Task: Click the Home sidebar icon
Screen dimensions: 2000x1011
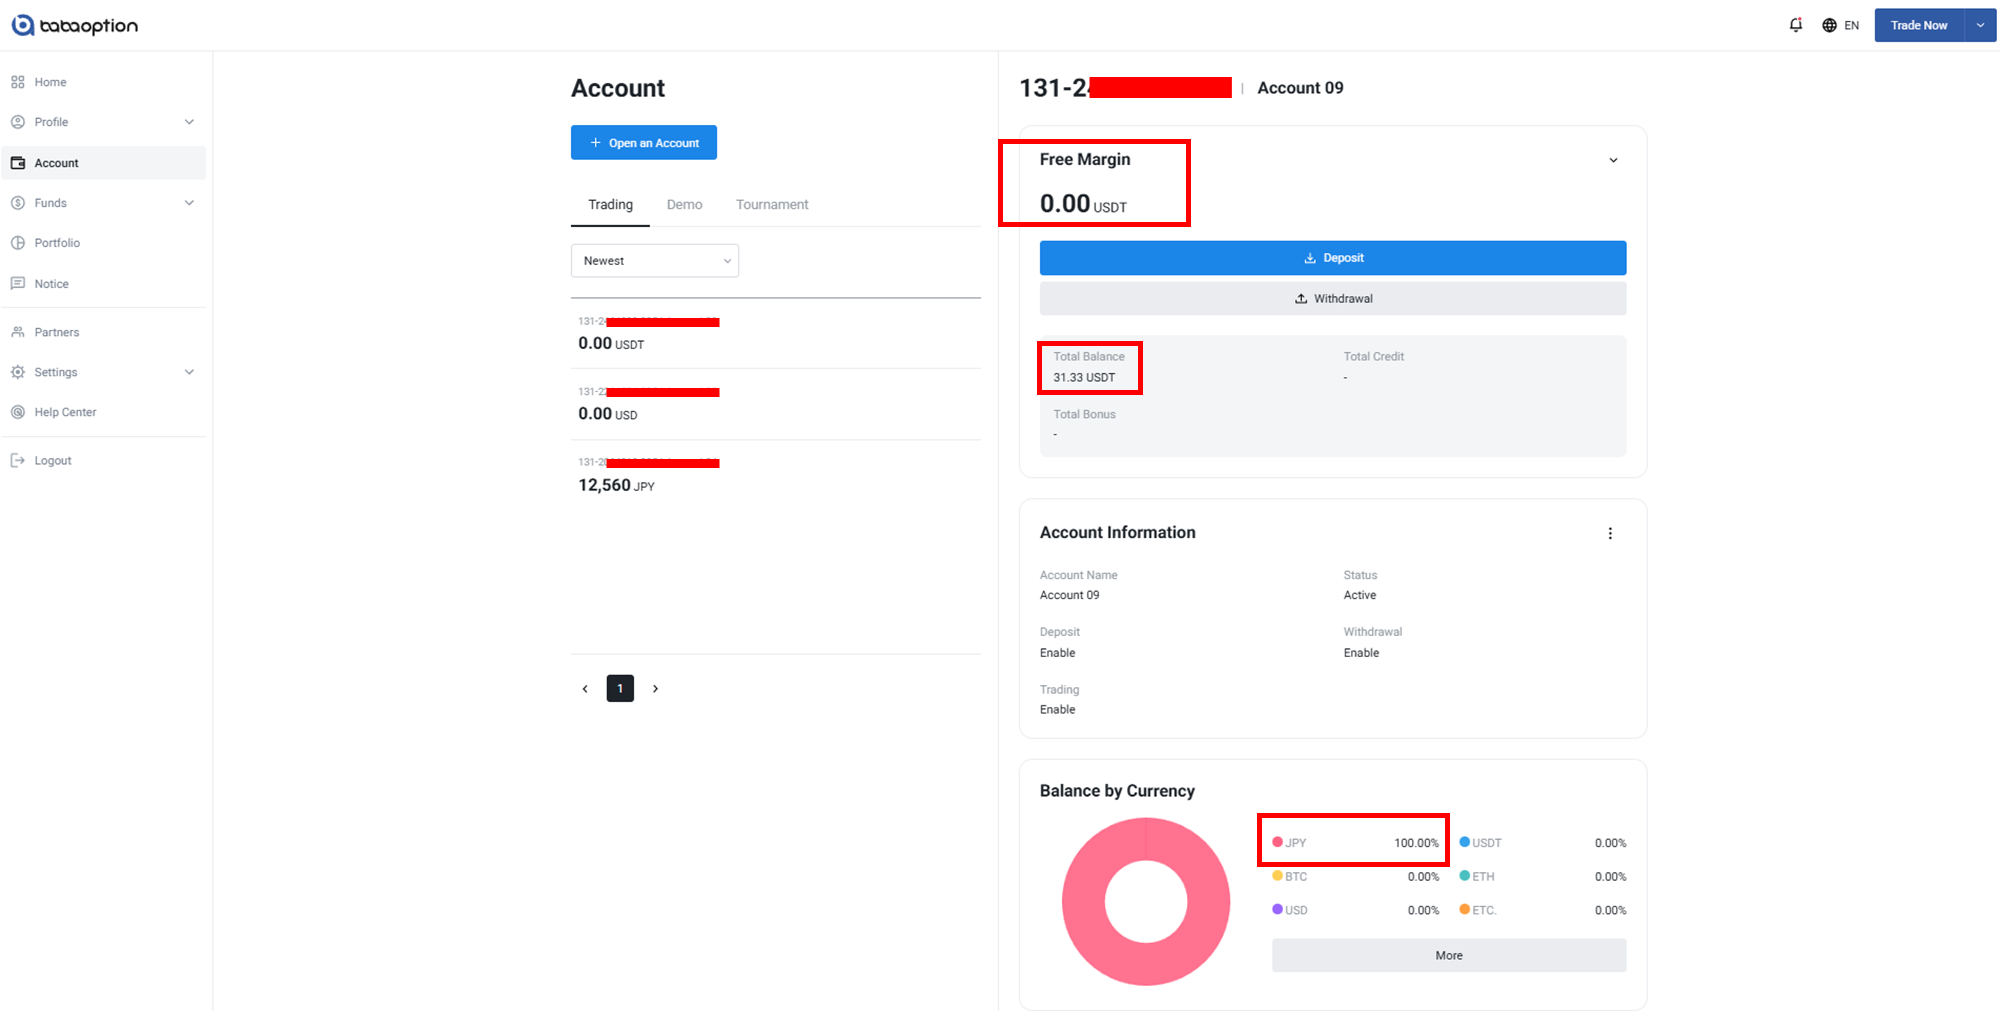Action: 18,82
